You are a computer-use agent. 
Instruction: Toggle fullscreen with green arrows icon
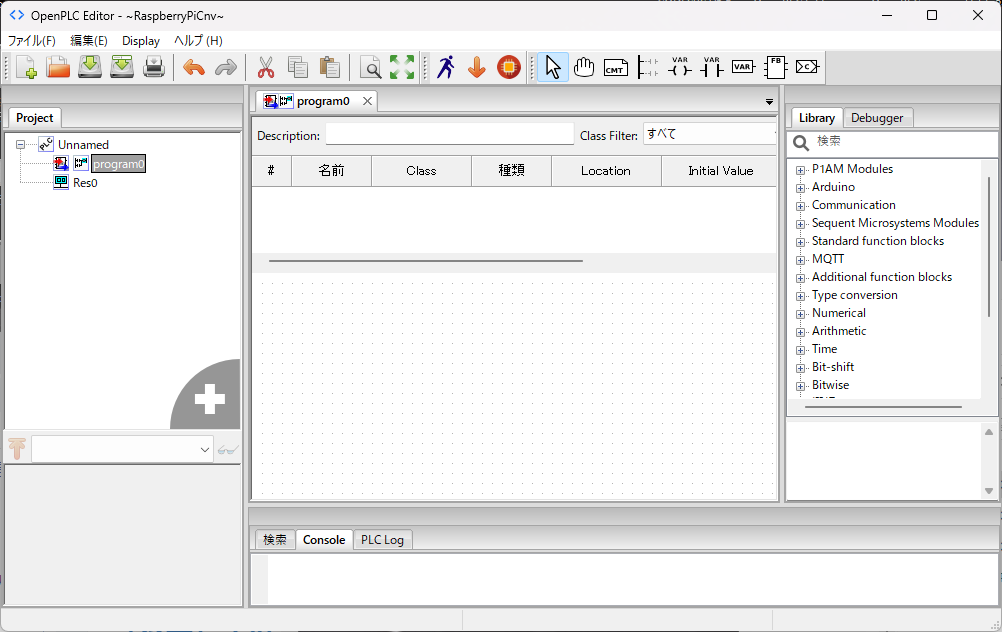402,67
